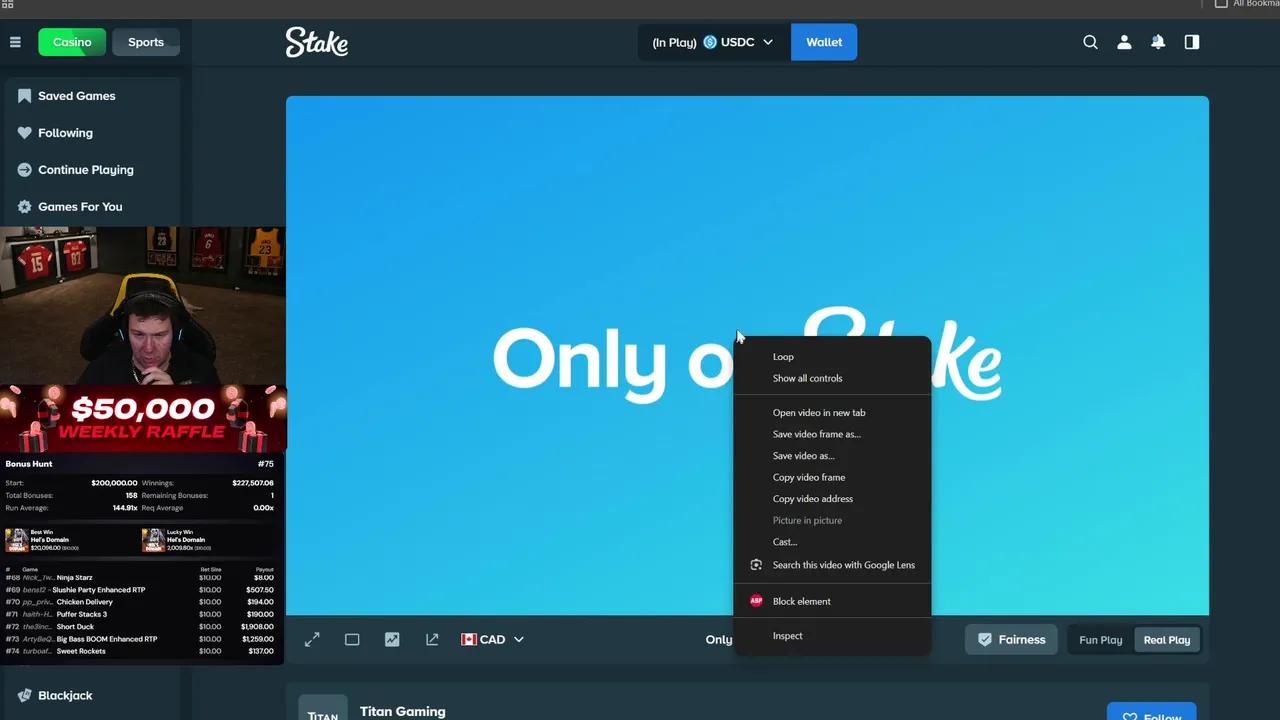Open live stats chart icon
Image resolution: width=1280 pixels, height=720 pixels.
coord(392,639)
